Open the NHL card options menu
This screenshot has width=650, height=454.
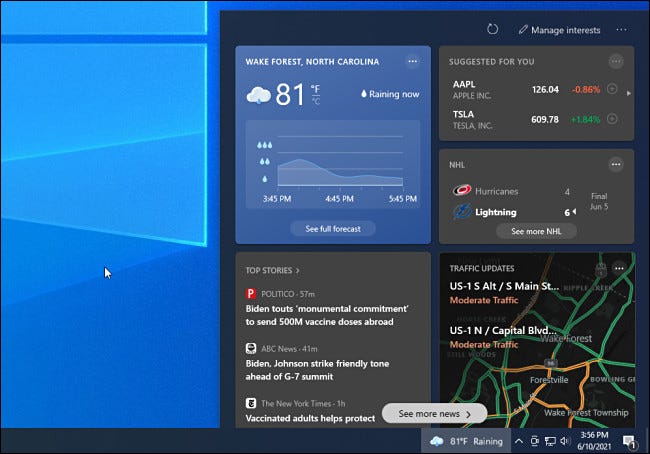click(616, 164)
